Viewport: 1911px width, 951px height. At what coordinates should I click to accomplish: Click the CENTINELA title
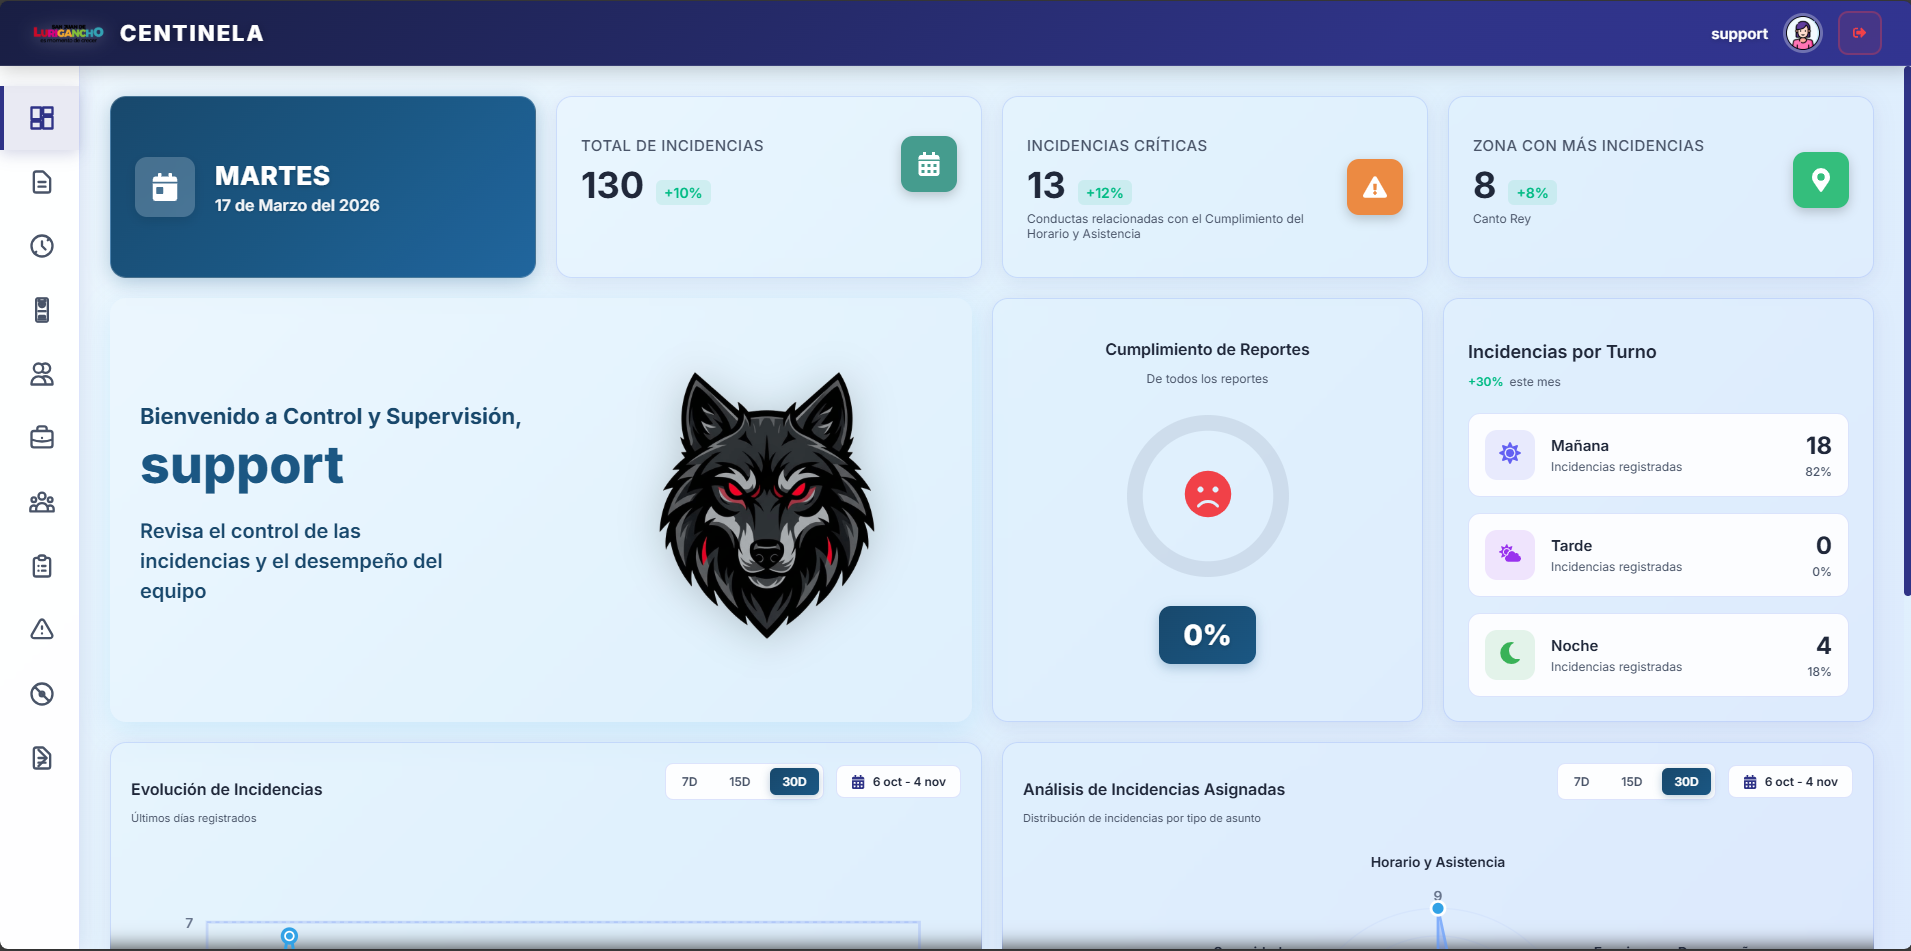pyautogui.click(x=192, y=33)
